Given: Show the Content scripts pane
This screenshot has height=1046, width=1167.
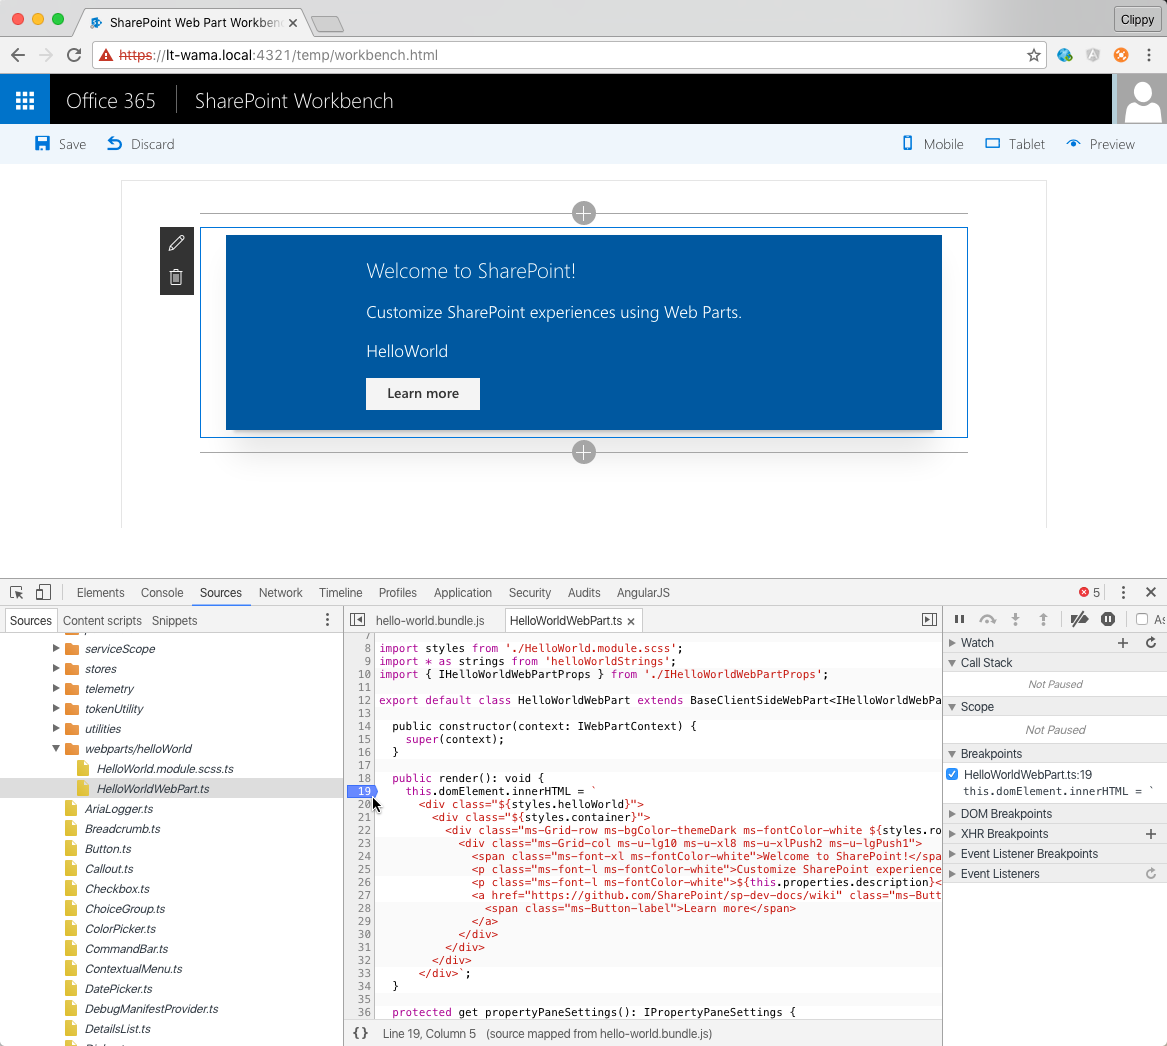Looking at the screenshot, I should click(x=102, y=621).
